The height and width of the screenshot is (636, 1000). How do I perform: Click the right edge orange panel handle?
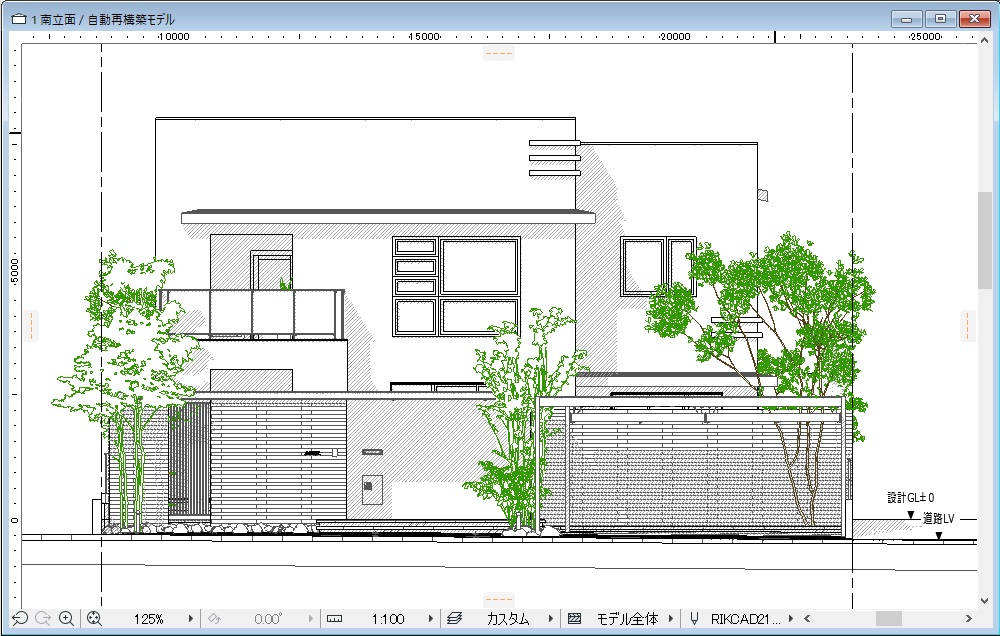pos(968,325)
